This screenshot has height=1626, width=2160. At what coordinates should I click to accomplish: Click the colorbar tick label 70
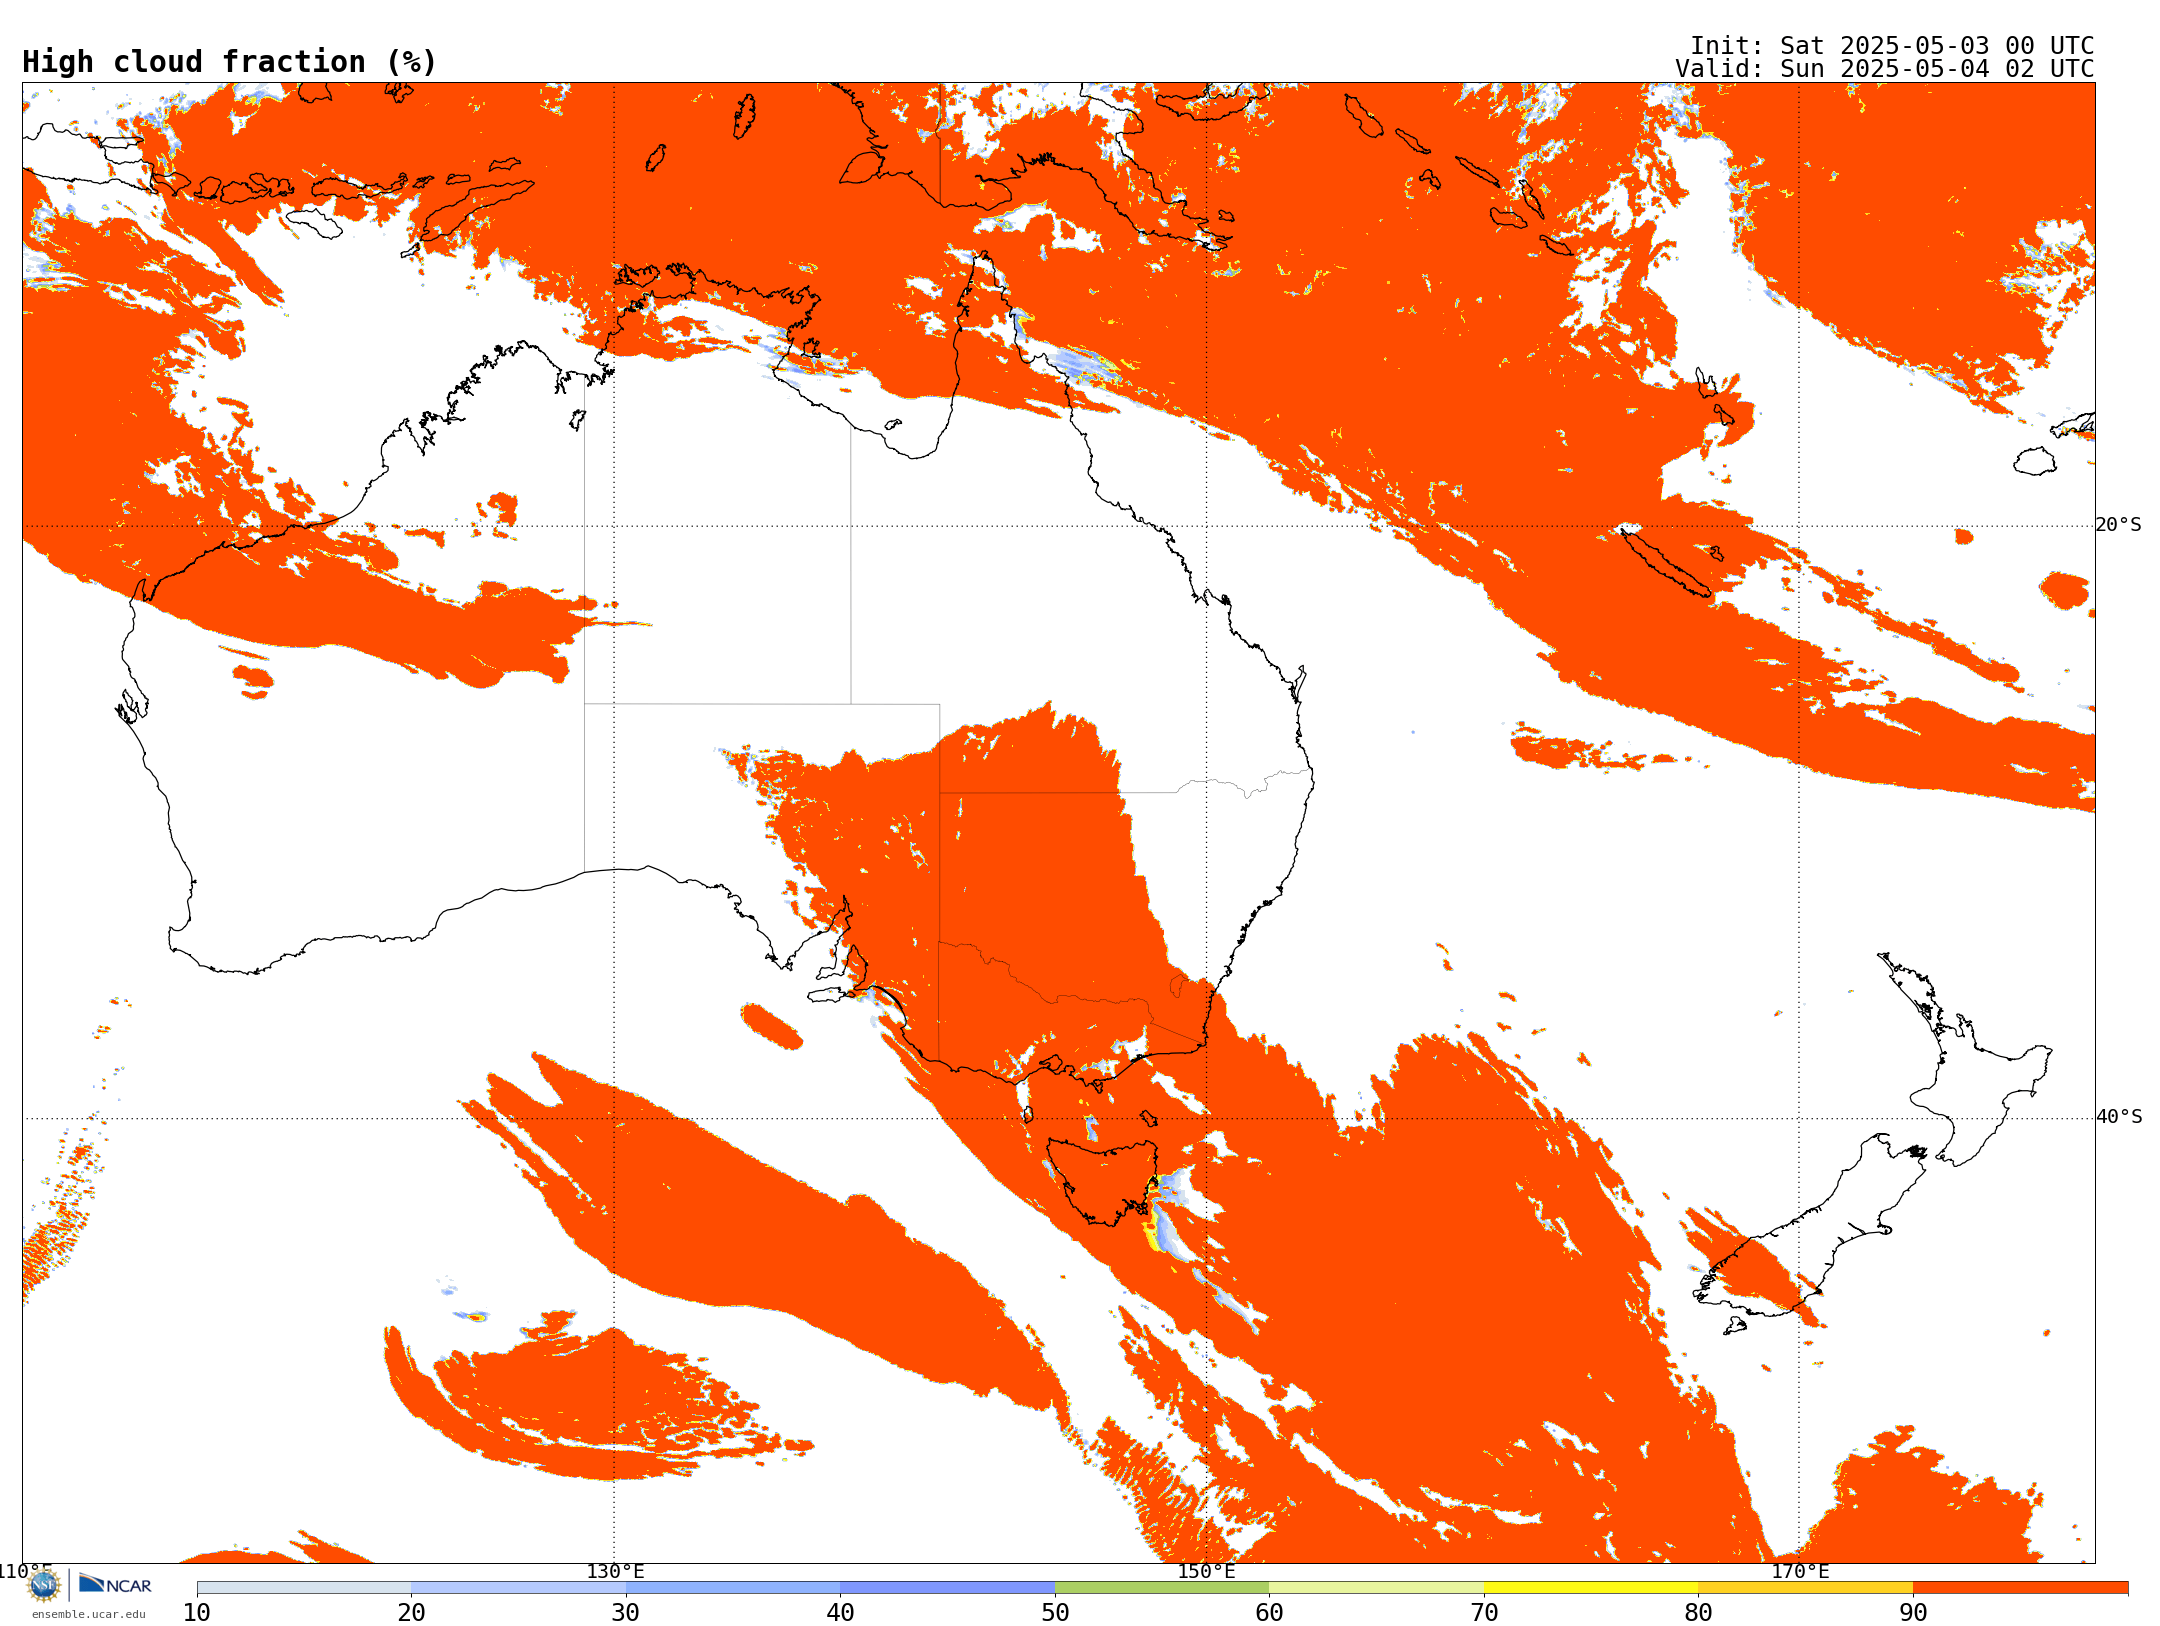(1484, 1613)
